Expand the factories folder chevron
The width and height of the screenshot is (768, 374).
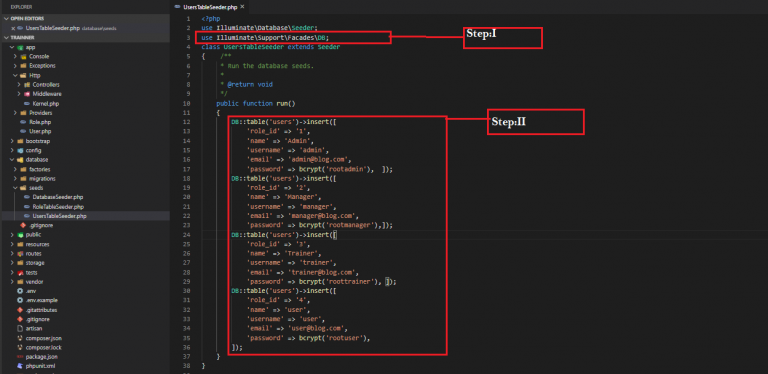(16, 169)
